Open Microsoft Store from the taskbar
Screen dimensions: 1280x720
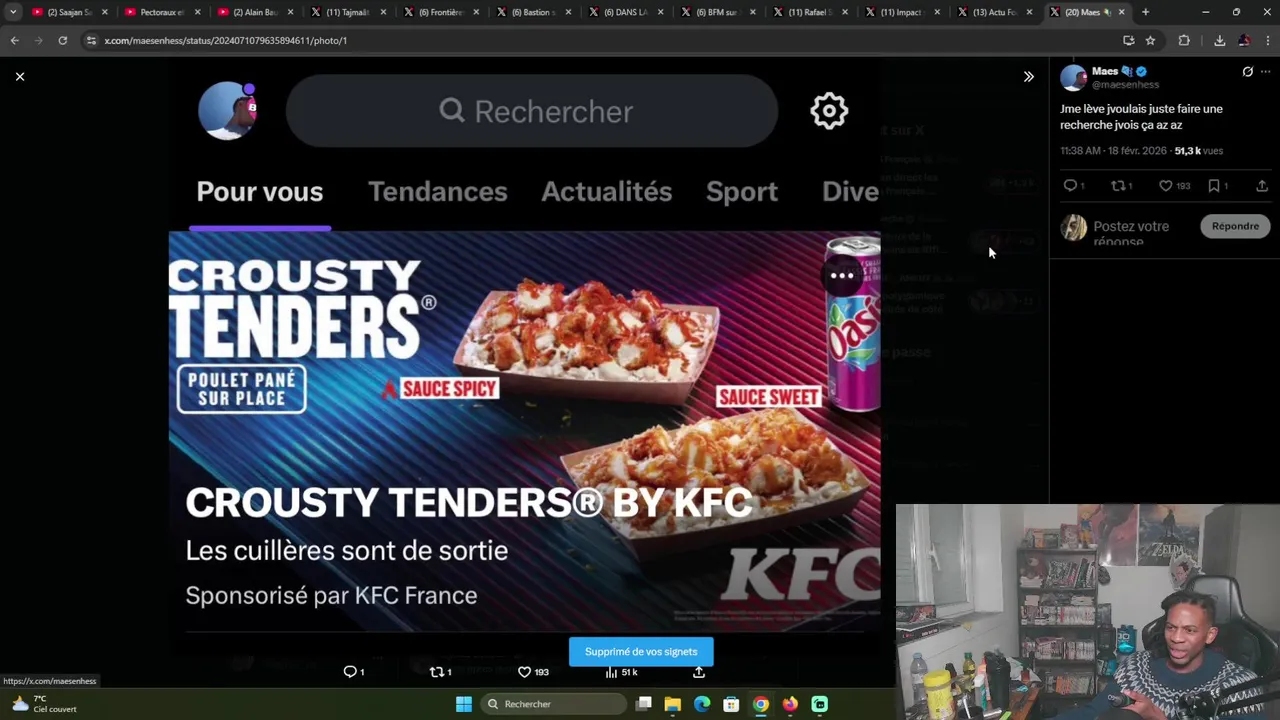pyautogui.click(x=731, y=704)
